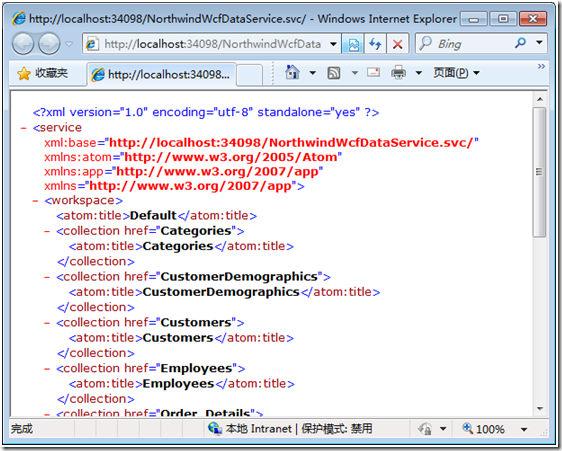Click the Read Mail icon
Viewport: 562px width, 451px height.
373,73
